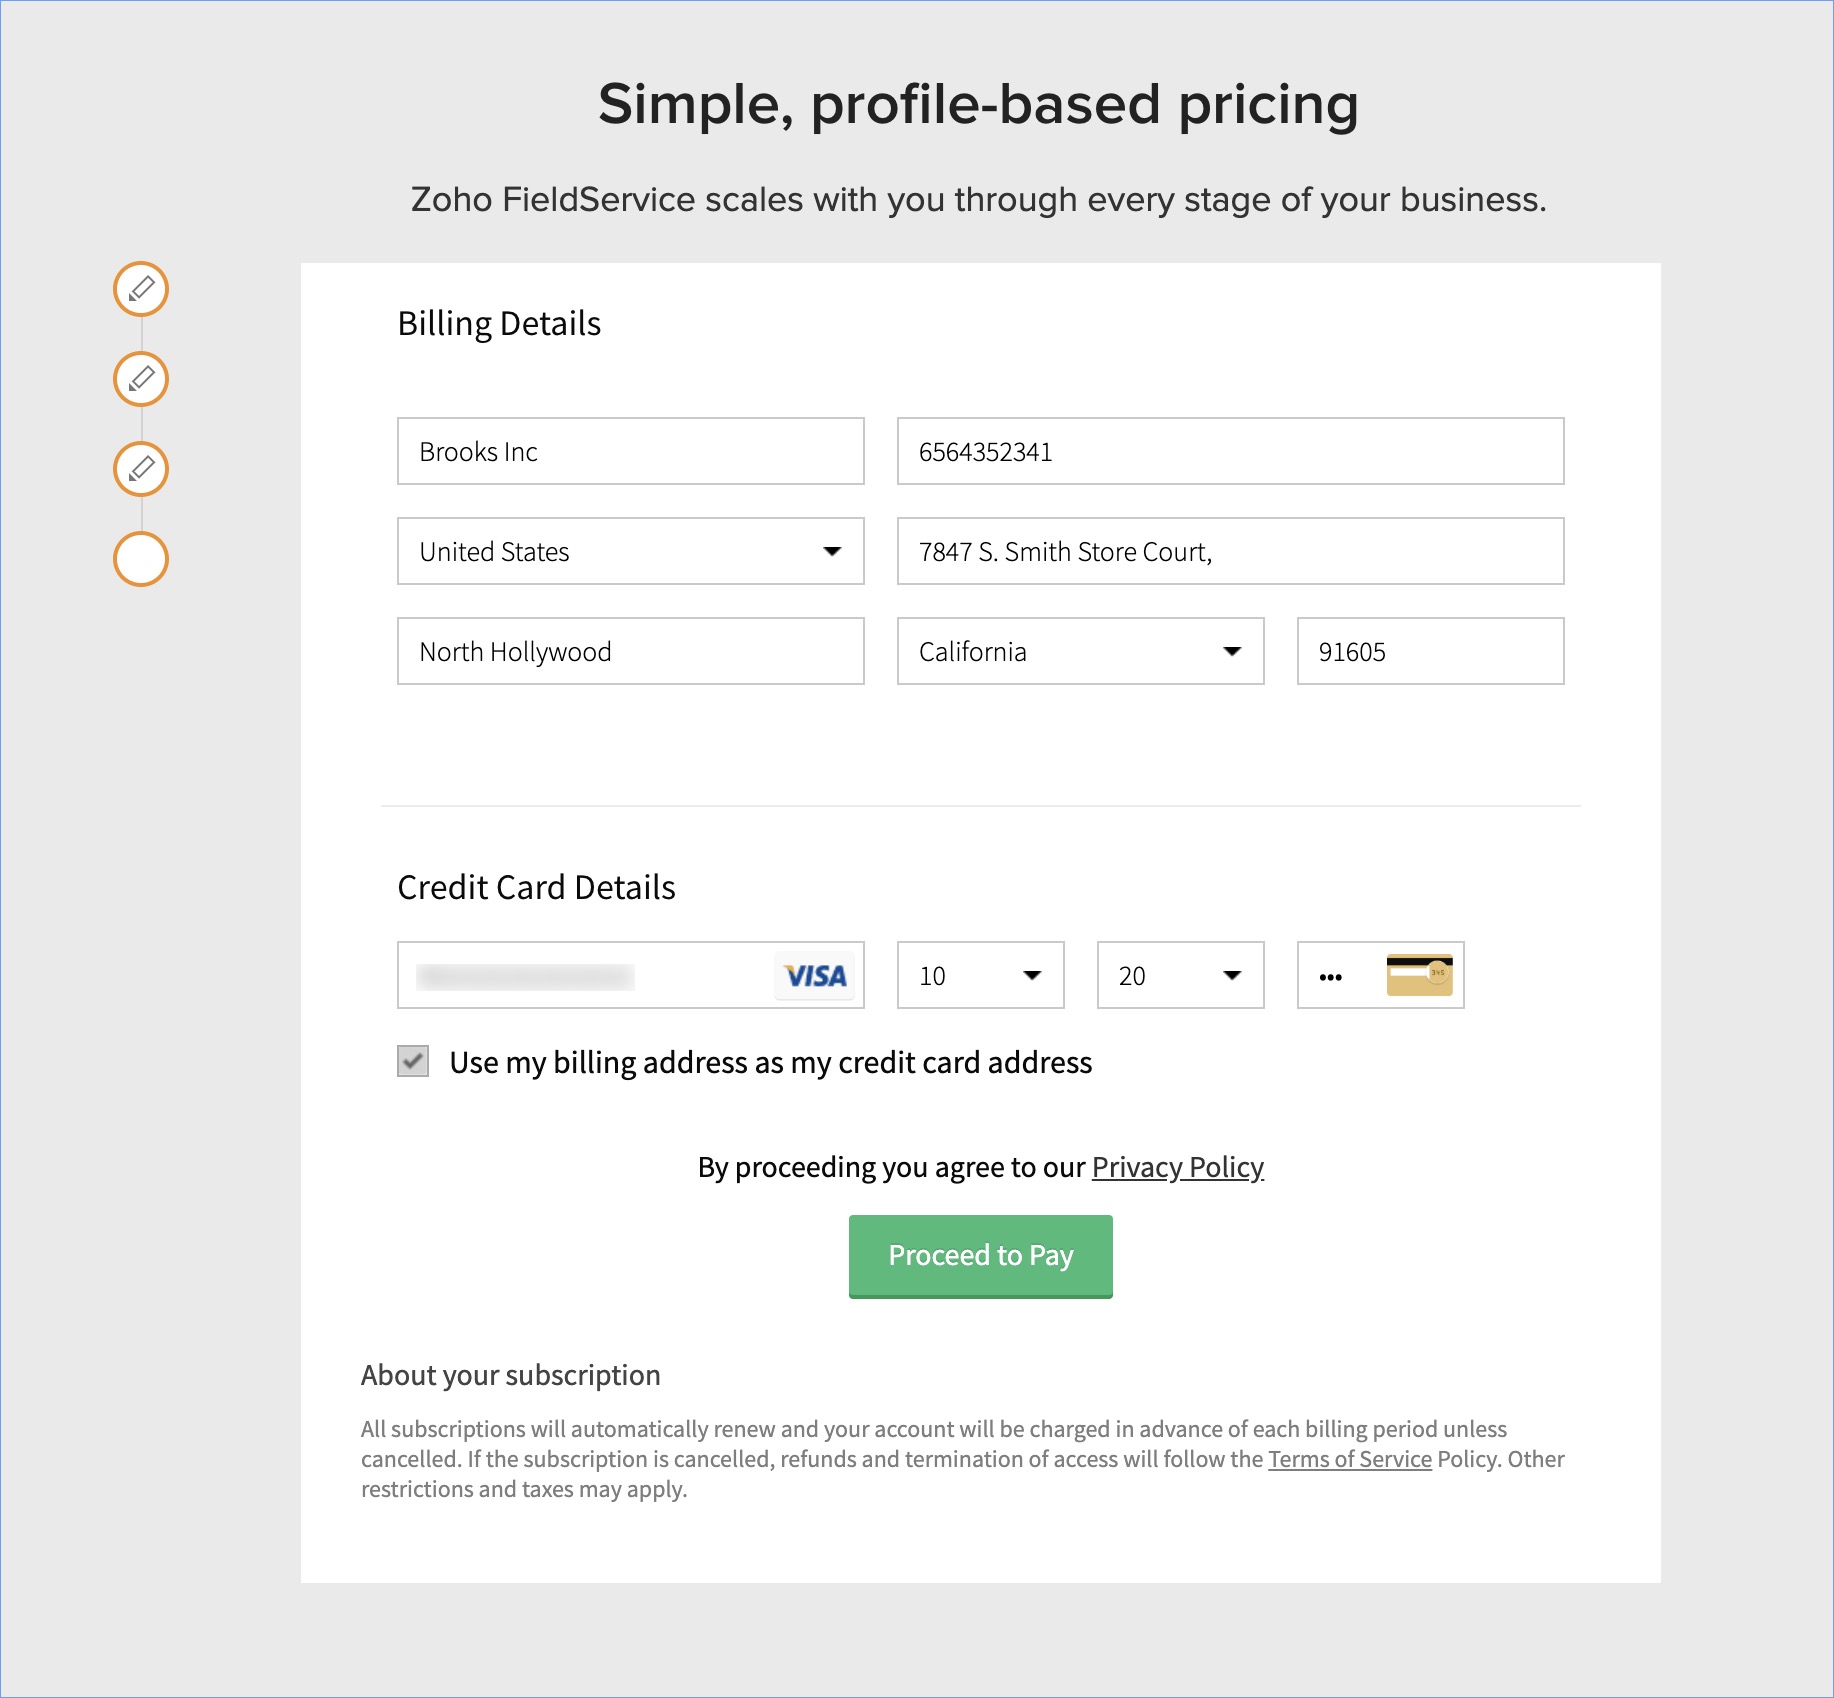The image size is (1834, 1698).
Task: Open the Privacy Policy link
Action: coord(1177,1167)
